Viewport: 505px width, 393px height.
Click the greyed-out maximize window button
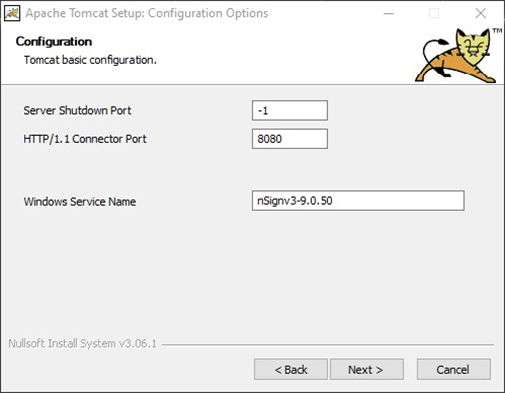coord(434,14)
